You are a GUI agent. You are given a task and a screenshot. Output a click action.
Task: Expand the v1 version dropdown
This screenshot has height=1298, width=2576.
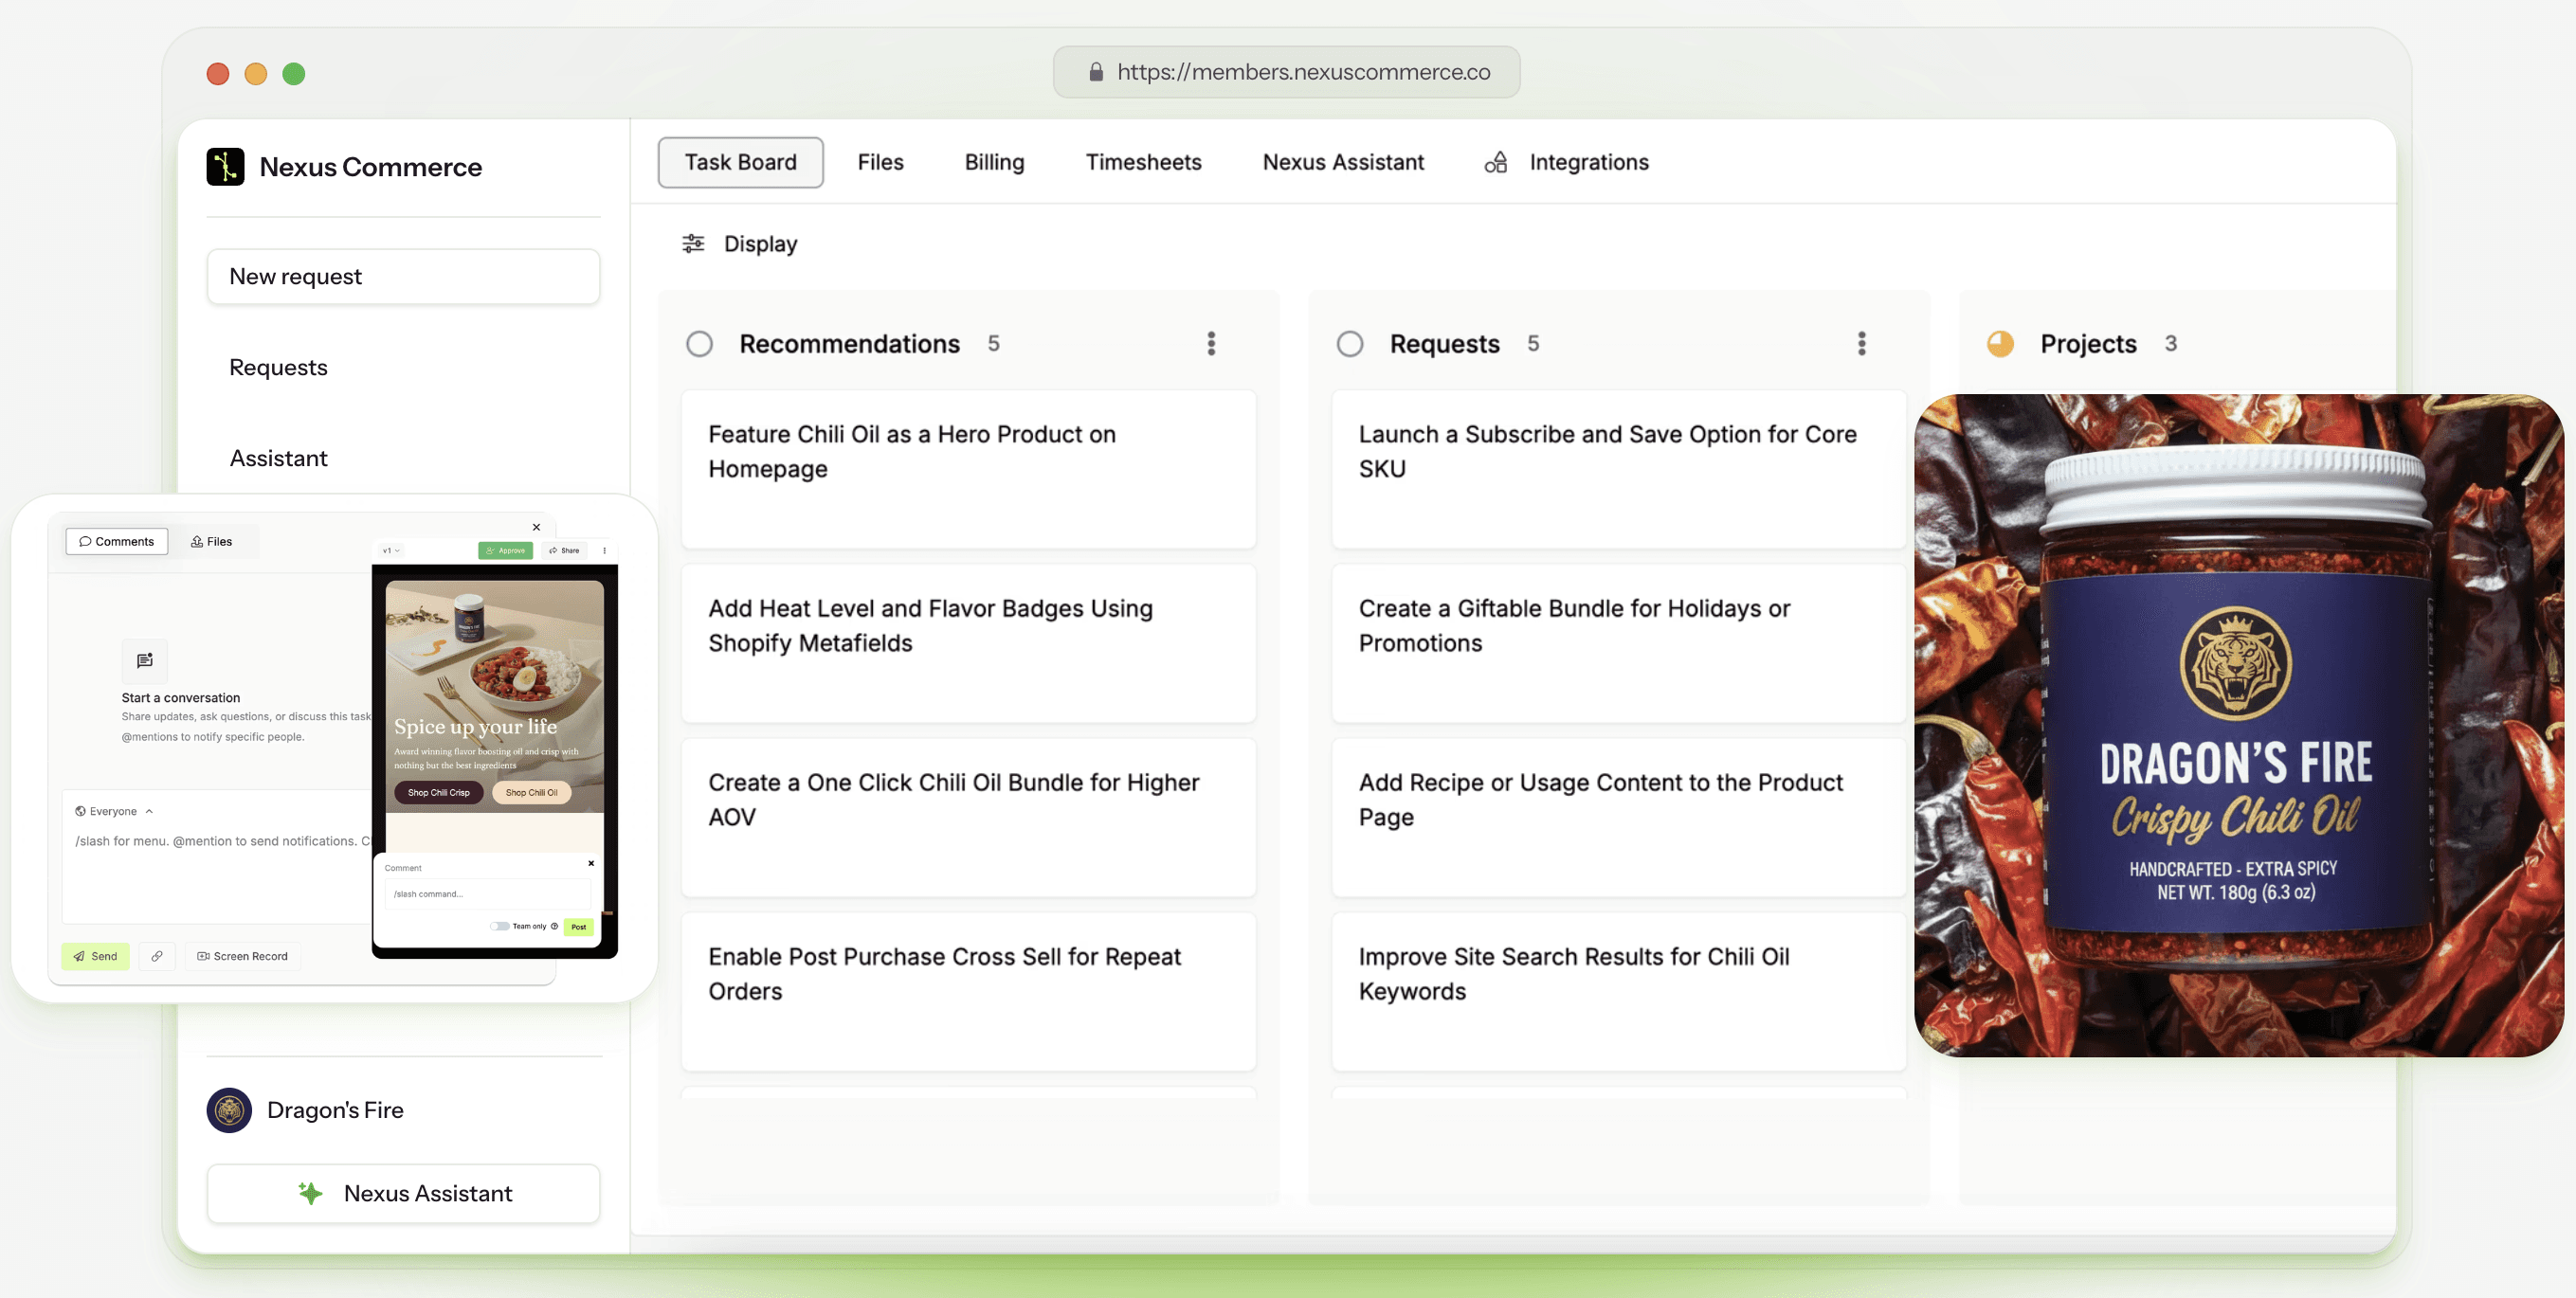click(391, 550)
